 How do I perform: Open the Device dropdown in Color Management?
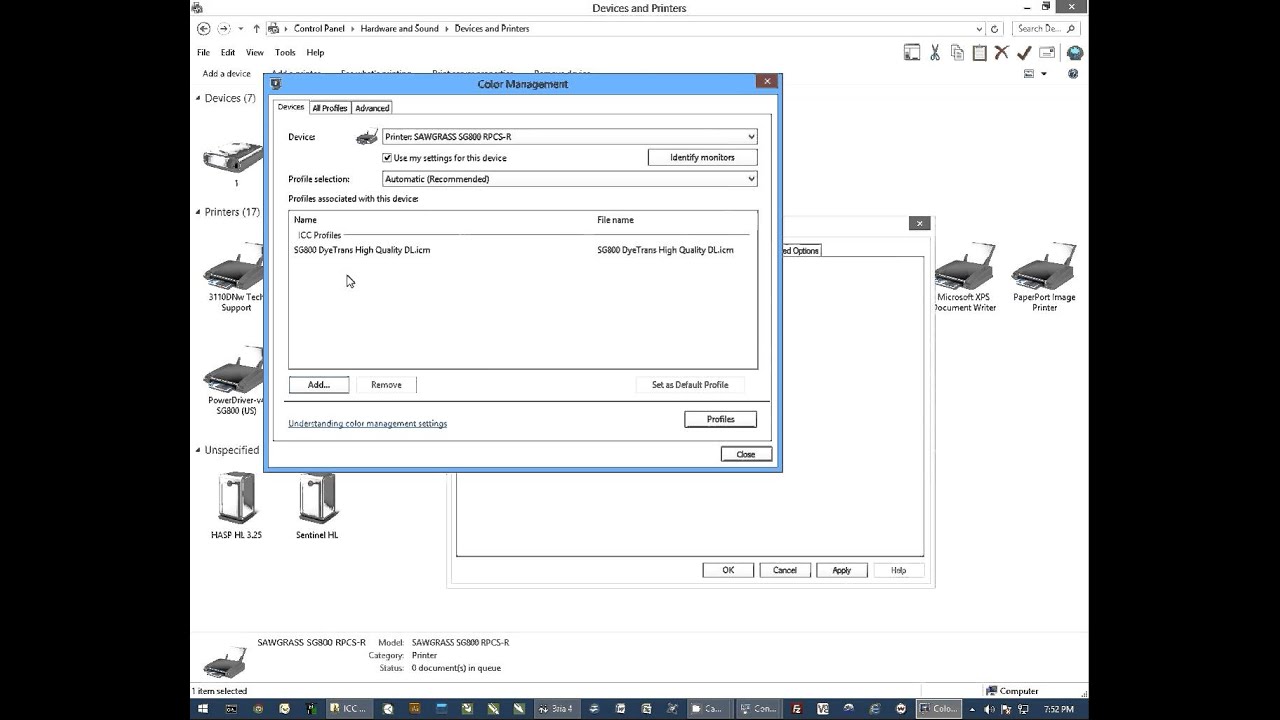click(569, 137)
